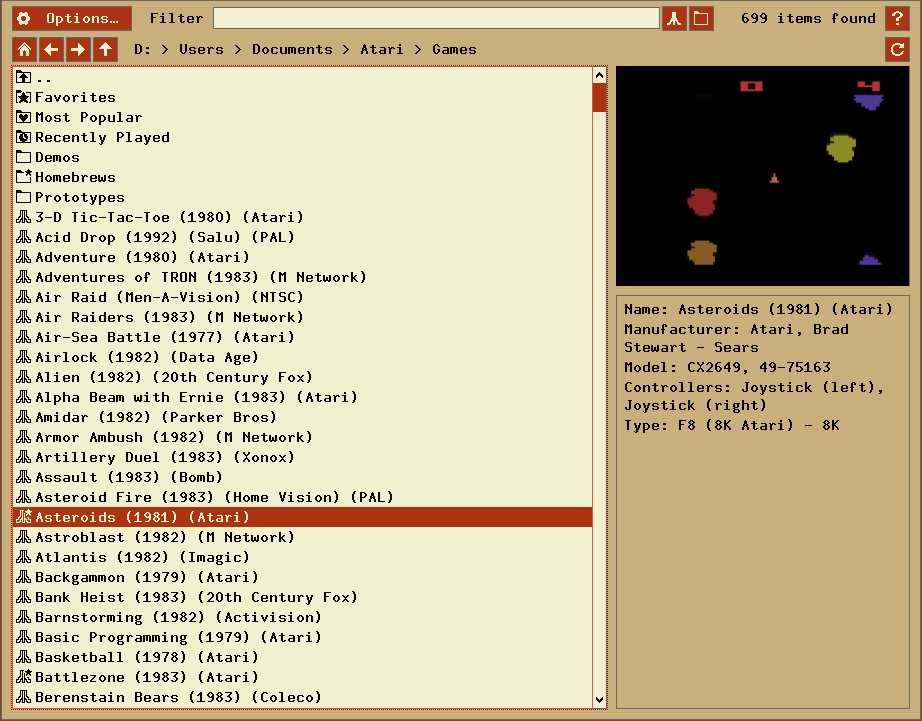Image resolution: width=922 pixels, height=721 pixels.
Task: Click favorite ROM icon beside Battlezone
Action: pos(24,676)
